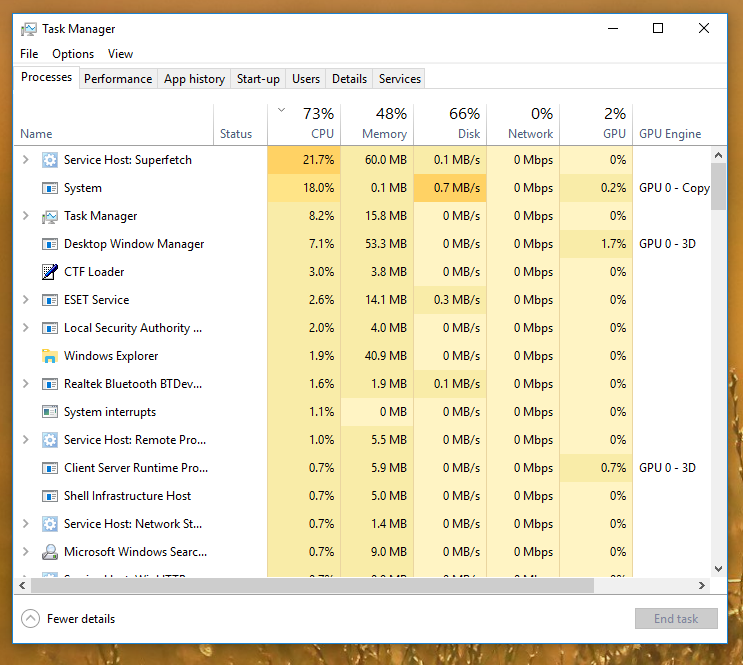Click the Windows Explorer folder icon
Image resolution: width=743 pixels, height=665 pixels.
(x=50, y=356)
